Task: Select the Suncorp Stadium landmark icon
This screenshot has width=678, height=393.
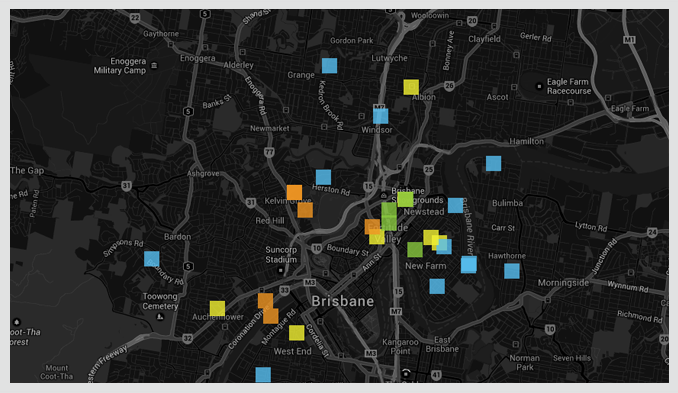Action: (280, 271)
